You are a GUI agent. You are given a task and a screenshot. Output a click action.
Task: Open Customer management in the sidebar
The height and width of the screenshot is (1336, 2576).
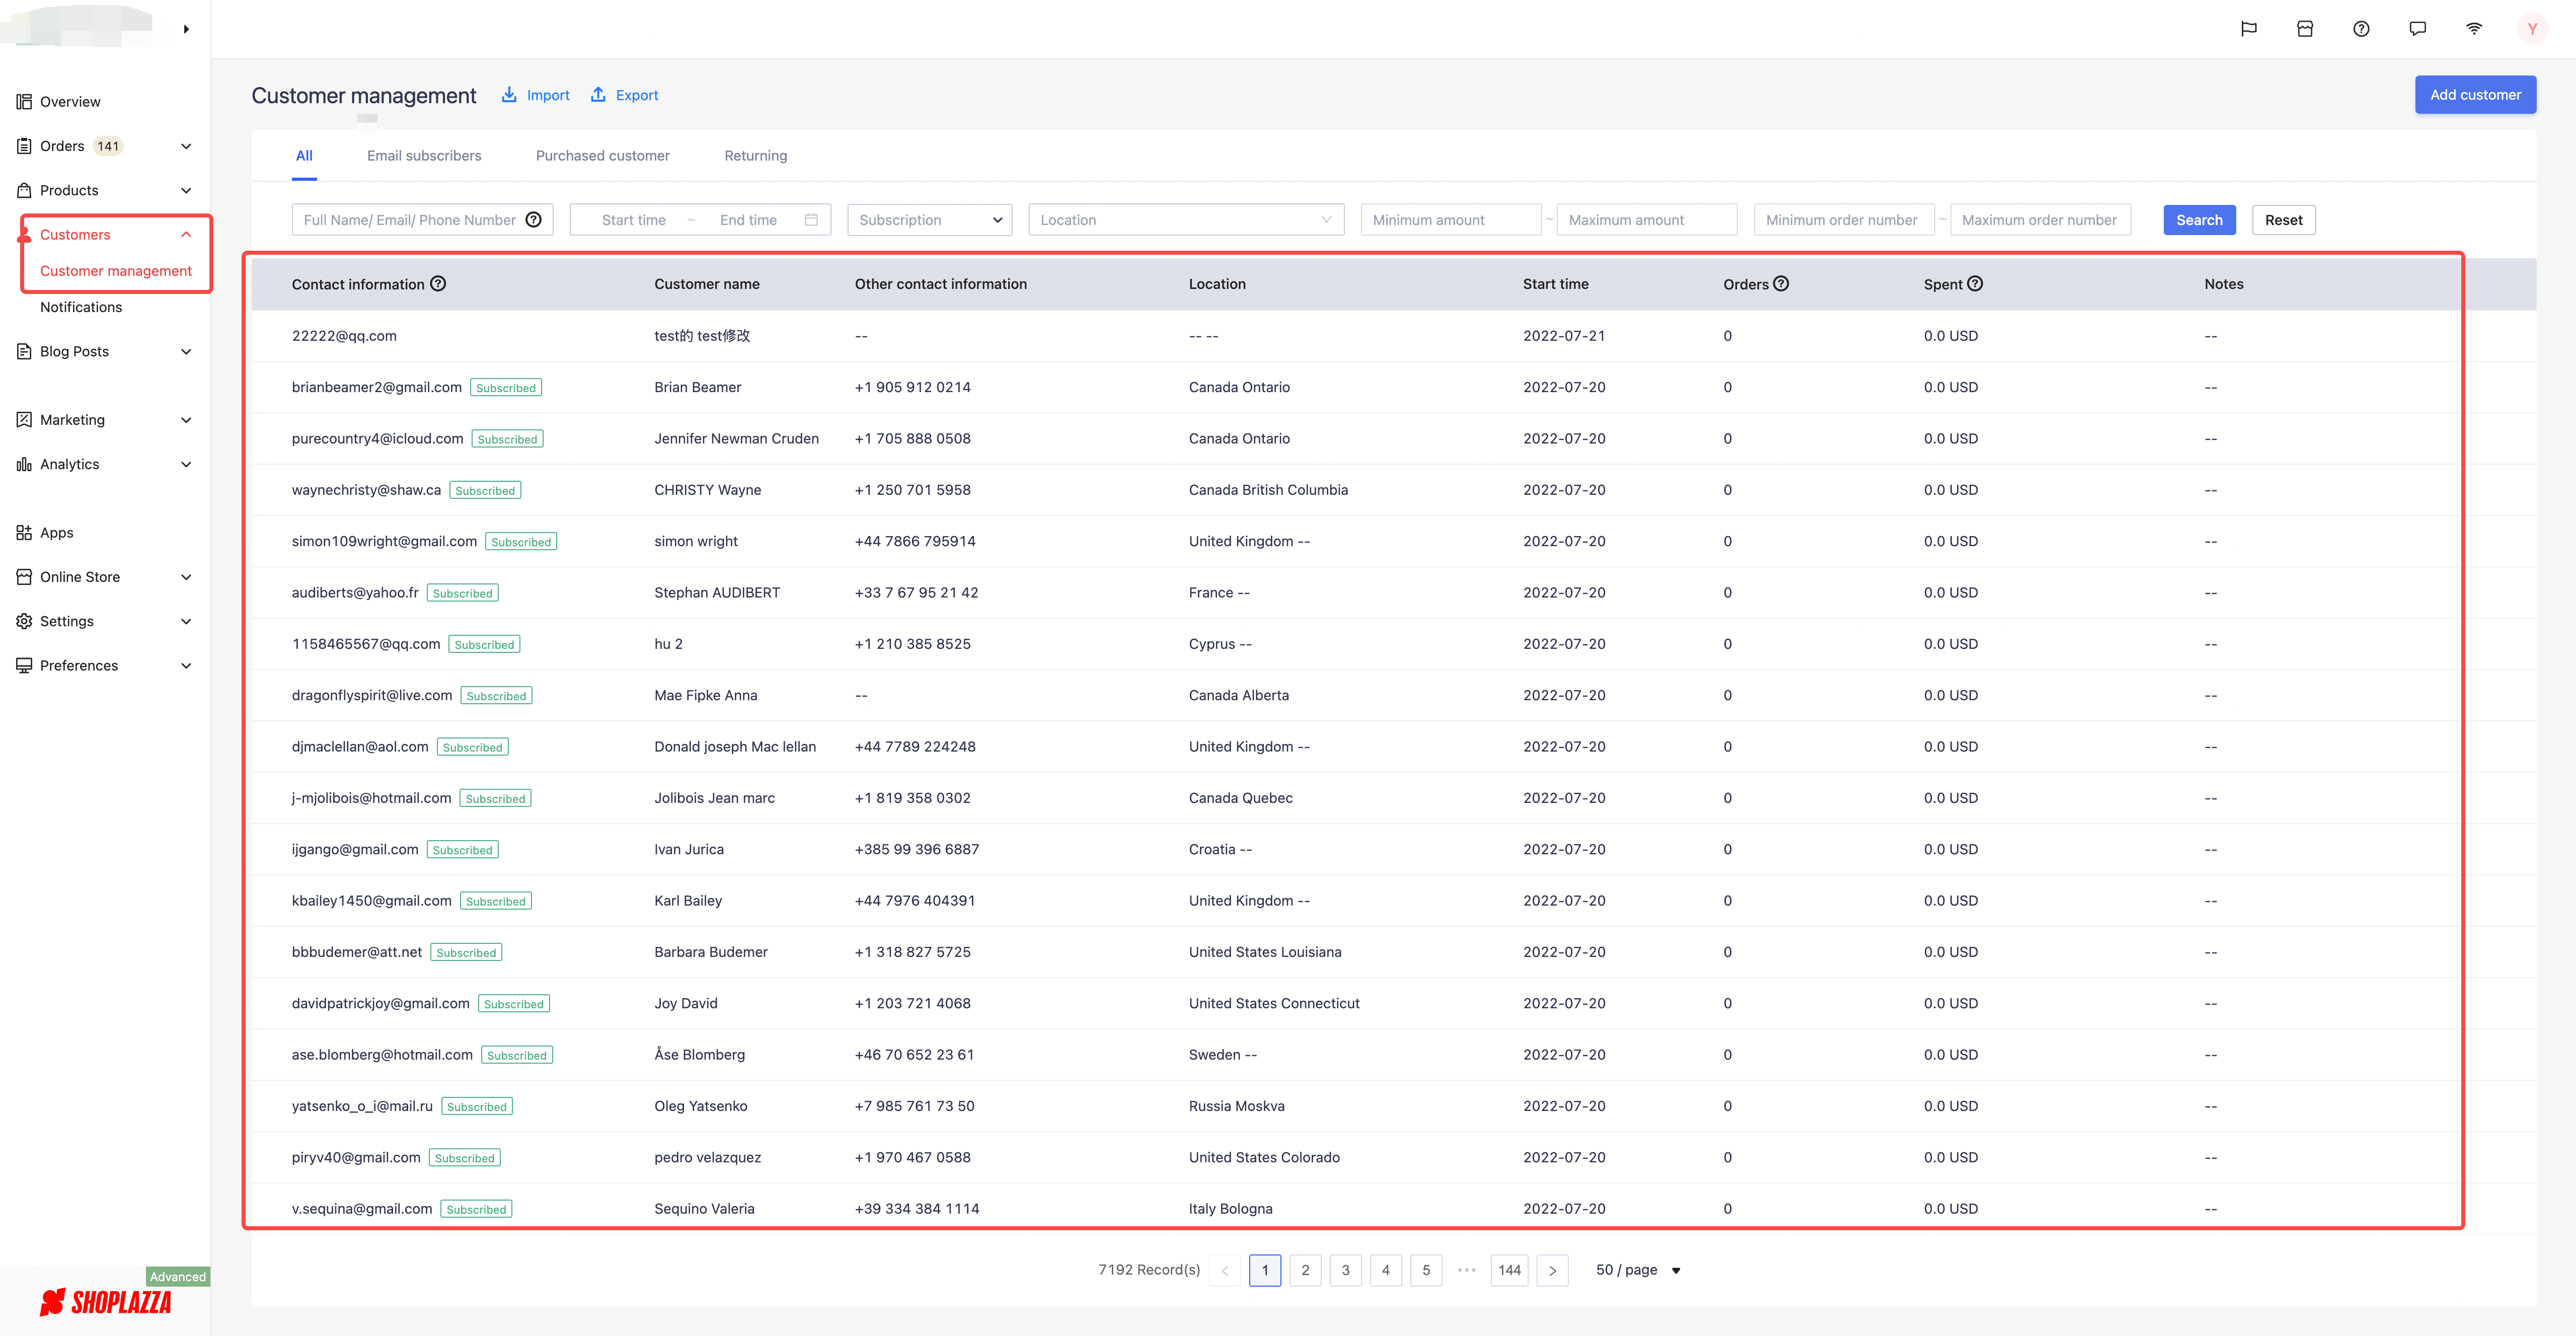click(x=116, y=271)
